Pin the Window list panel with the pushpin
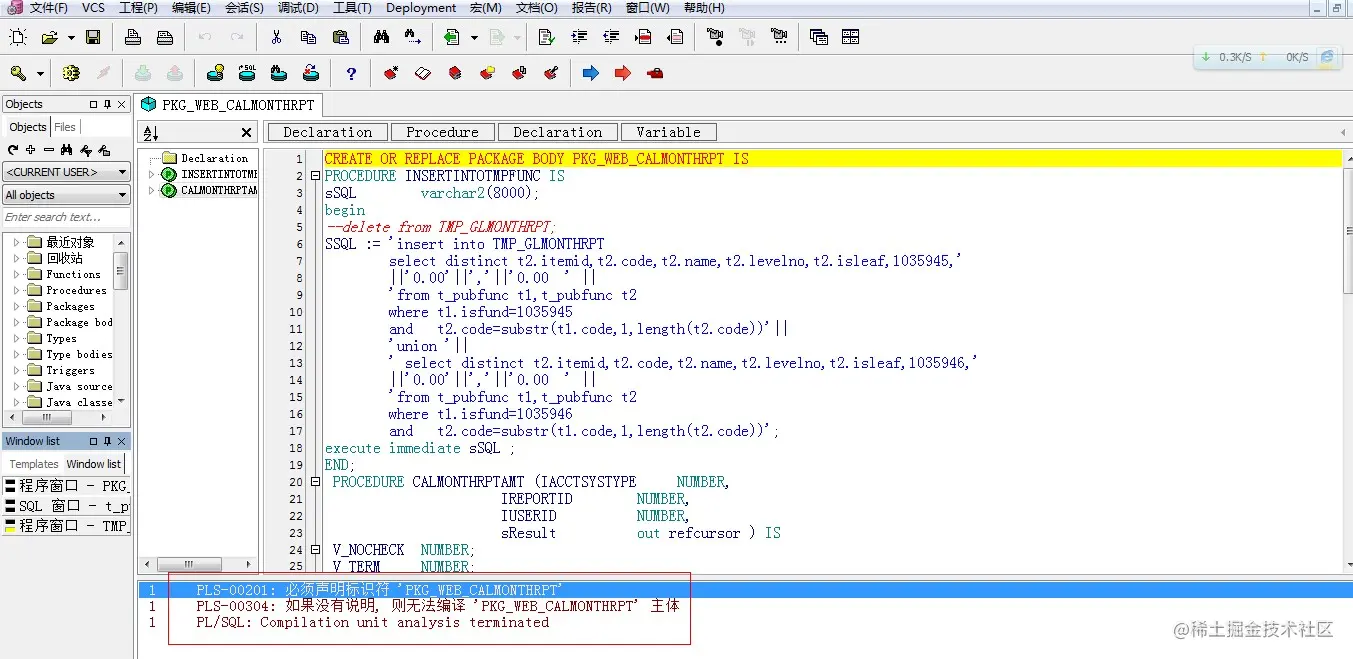The image size is (1353, 659). [108, 441]
